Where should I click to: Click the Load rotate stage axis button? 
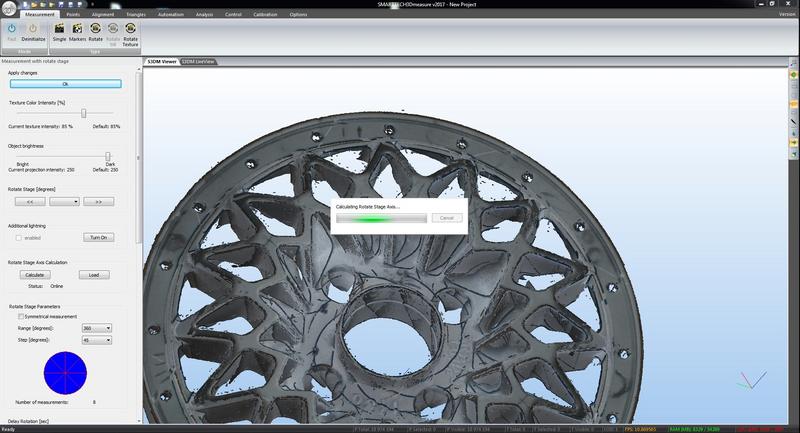[94, 275]
